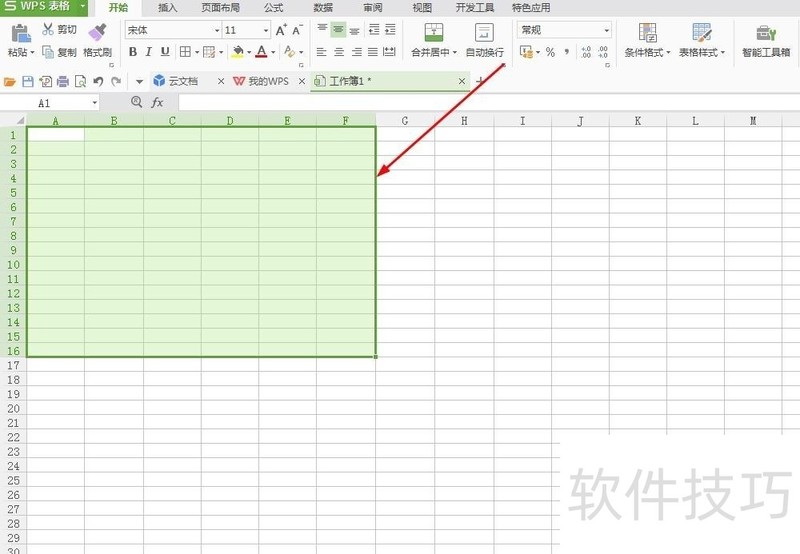Open Smart Toolbox (智能工具箱)
Viewport: 800px width, 554px height.
766,40
